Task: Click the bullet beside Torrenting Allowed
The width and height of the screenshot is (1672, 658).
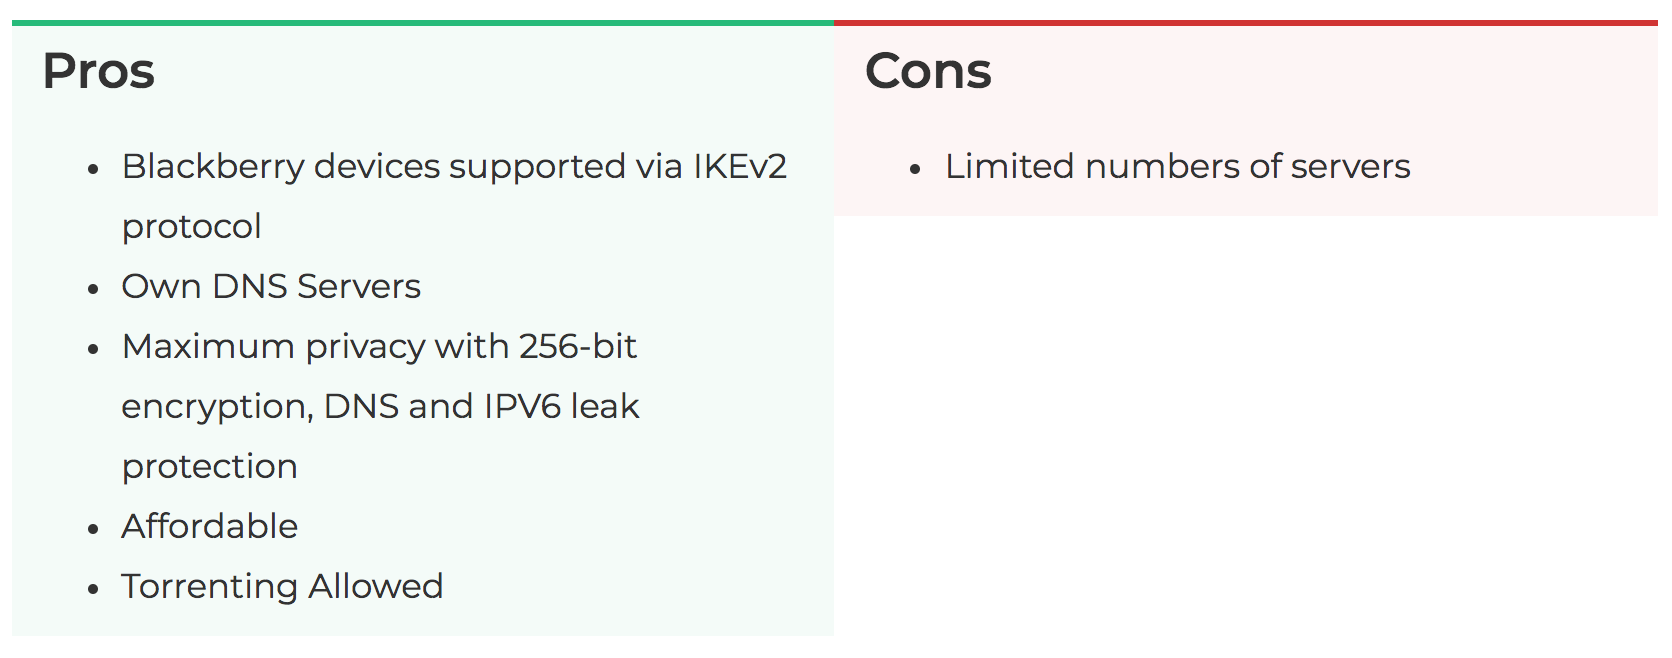Action: (x=93, y=589)
